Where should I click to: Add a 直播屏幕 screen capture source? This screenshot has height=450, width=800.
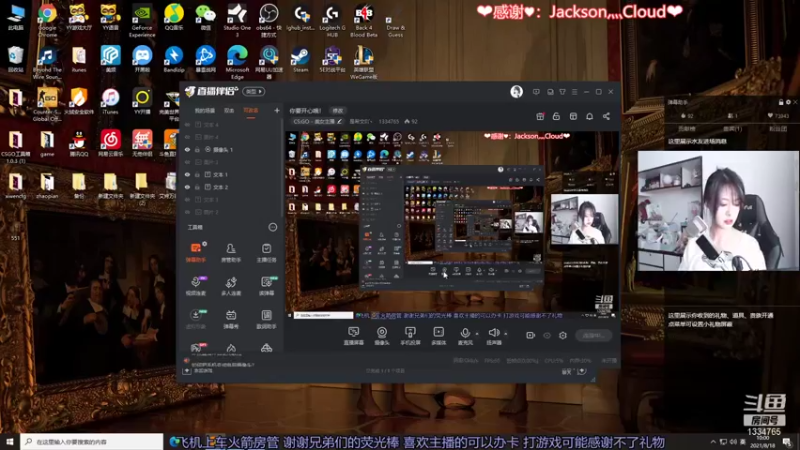pyautogui.click(x=353, y=336)
